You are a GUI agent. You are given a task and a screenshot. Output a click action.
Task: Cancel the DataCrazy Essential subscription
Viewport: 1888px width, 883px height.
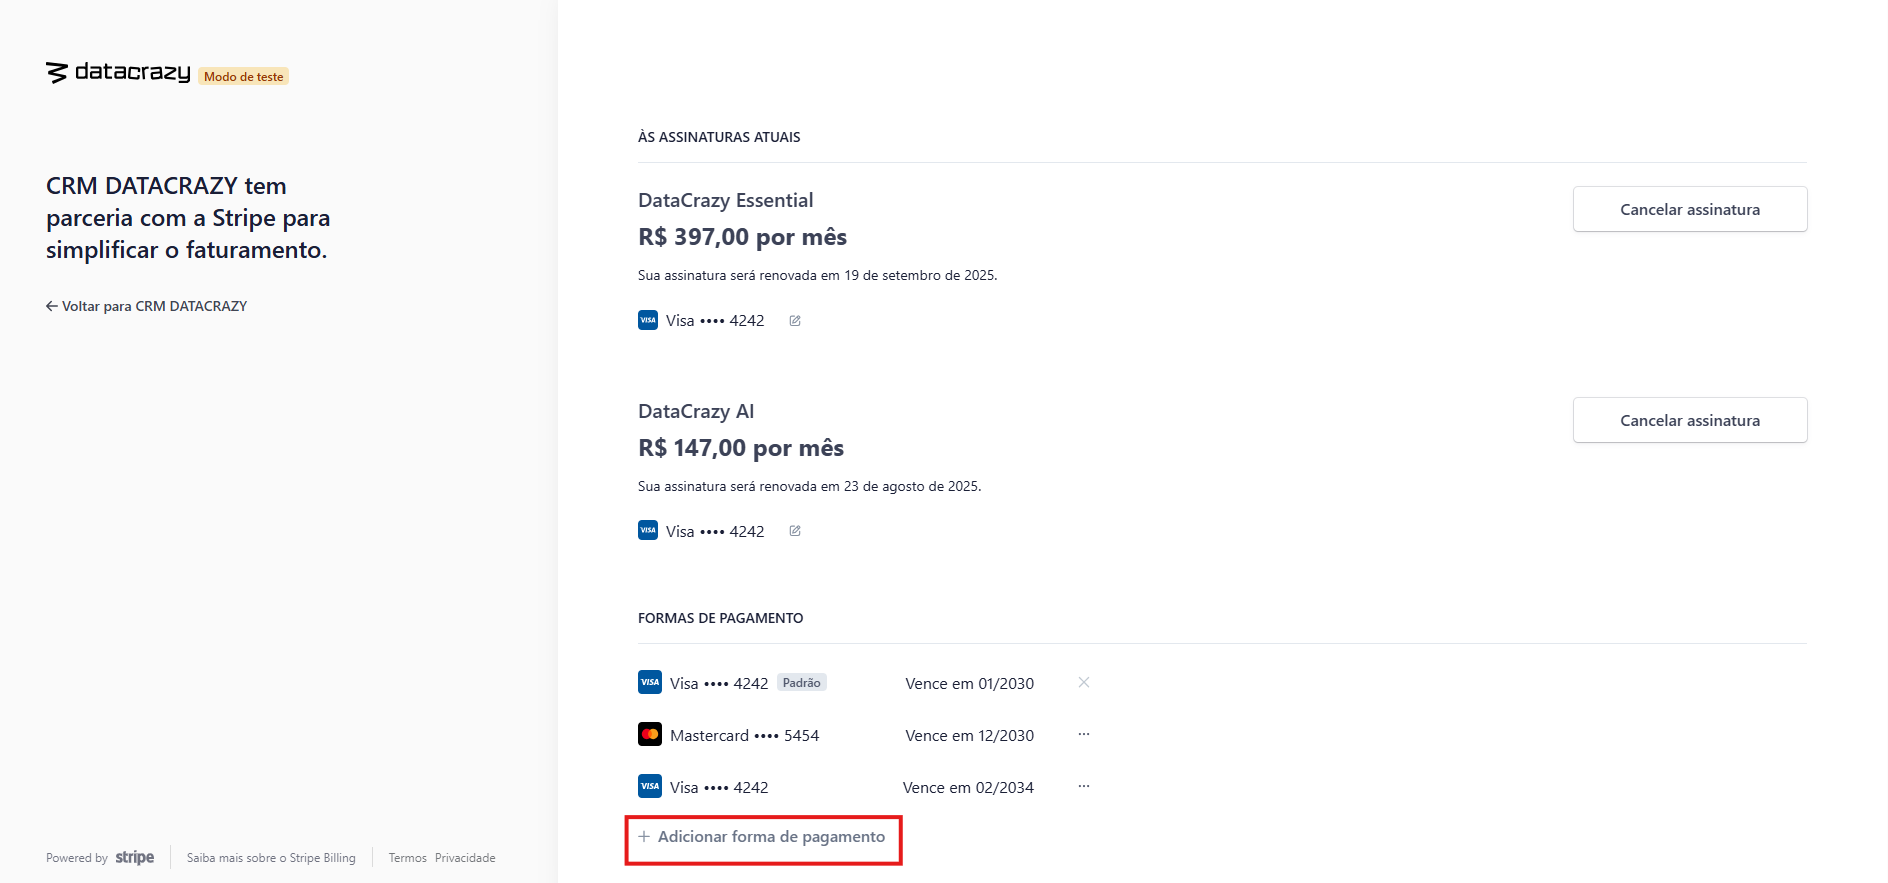pos(1690,209)
